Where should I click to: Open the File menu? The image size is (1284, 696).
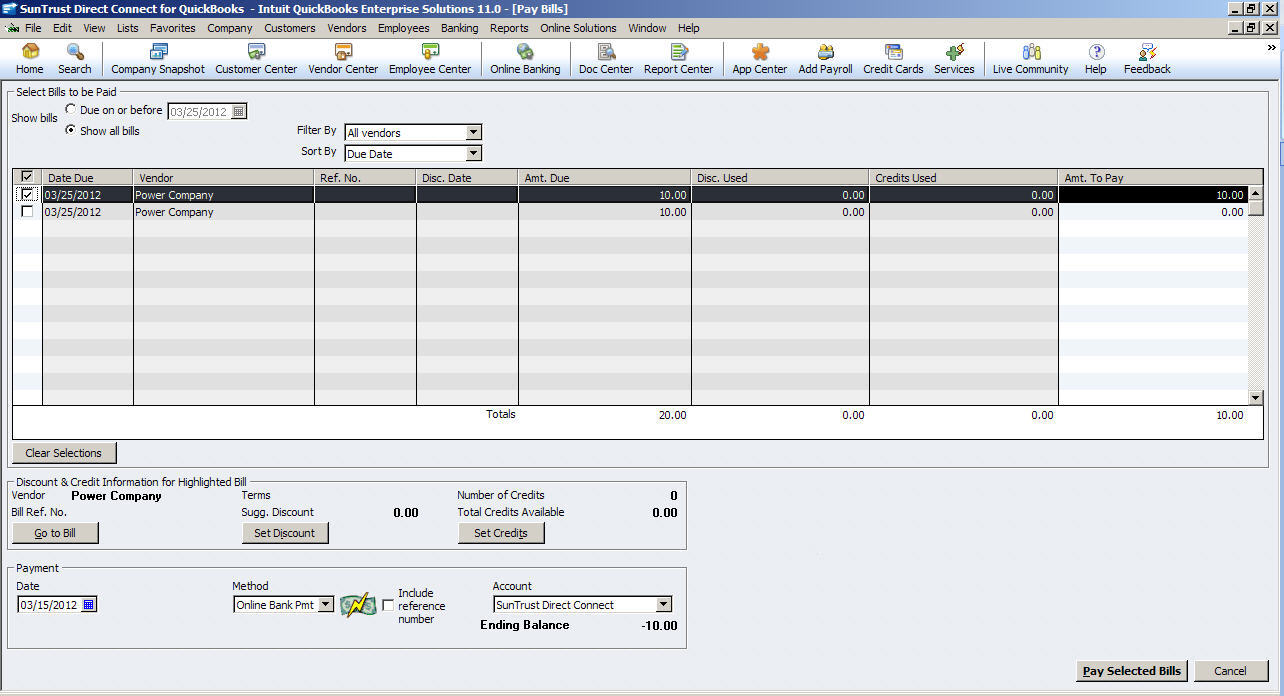[x=33, y=28]
